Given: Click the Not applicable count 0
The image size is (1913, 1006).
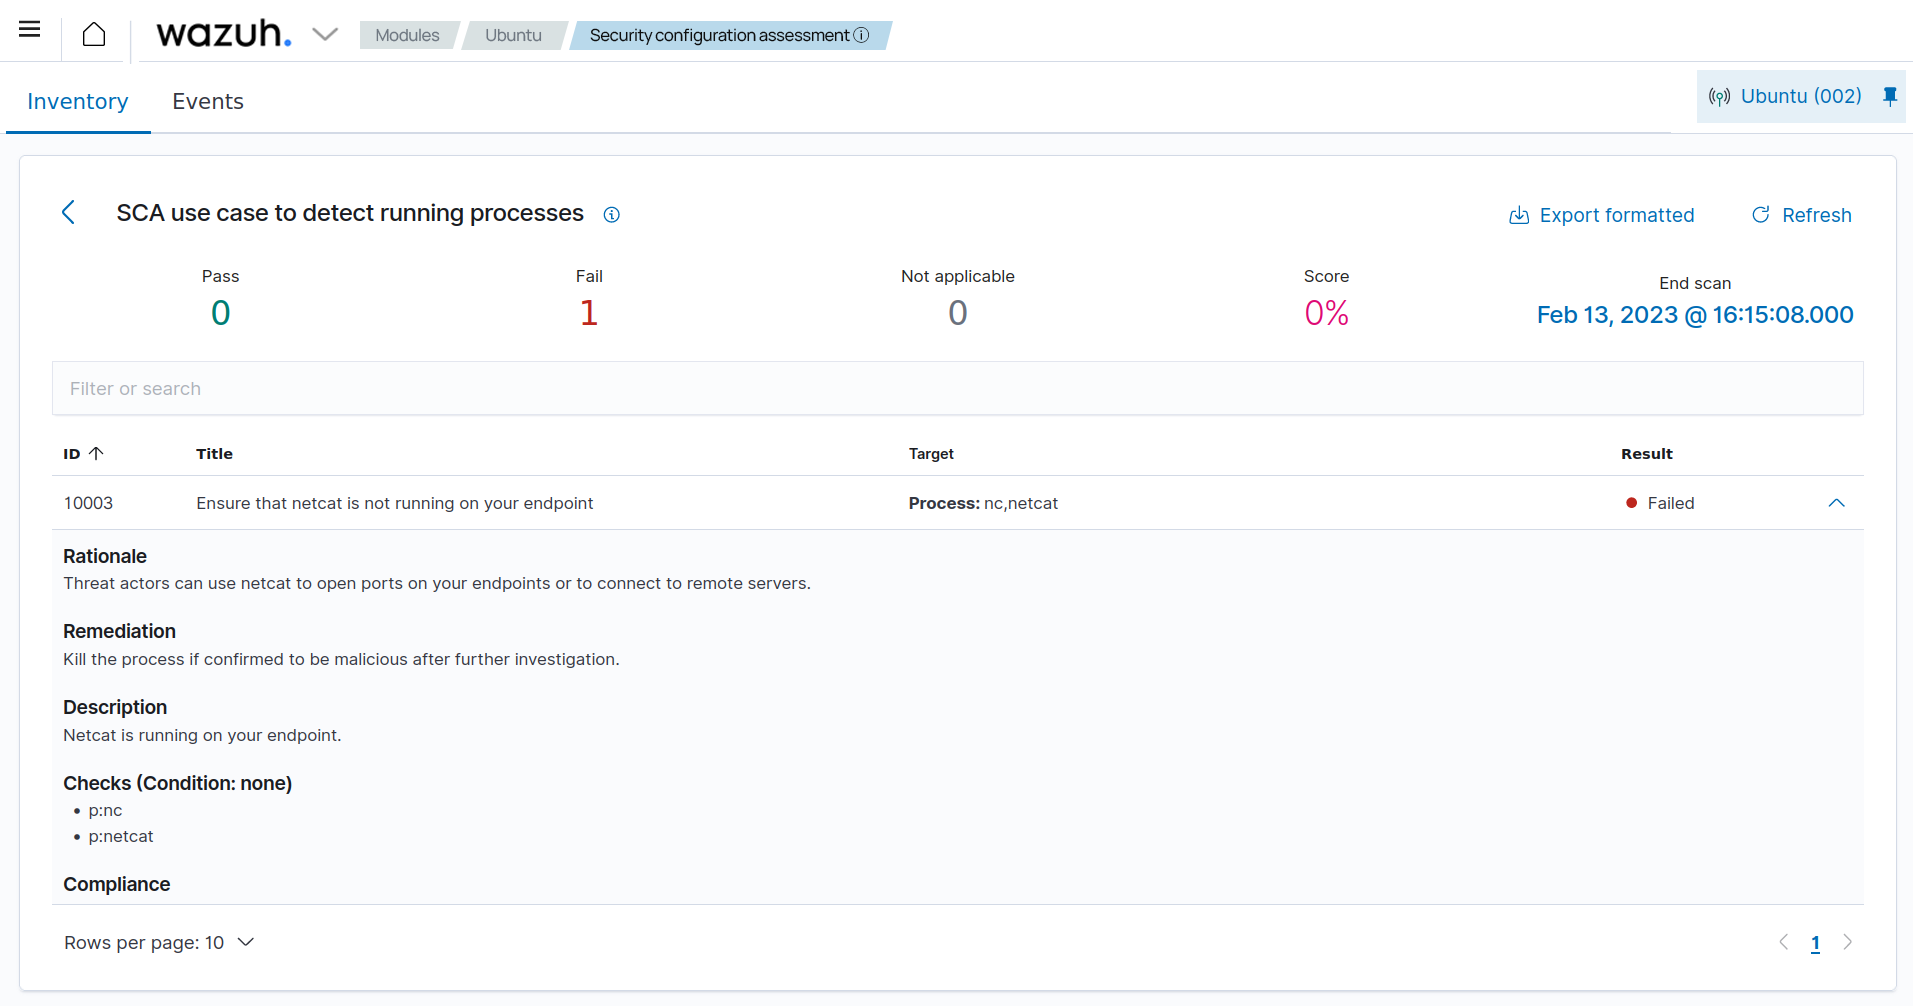Looking at the screenshot, I should (958, 313).
